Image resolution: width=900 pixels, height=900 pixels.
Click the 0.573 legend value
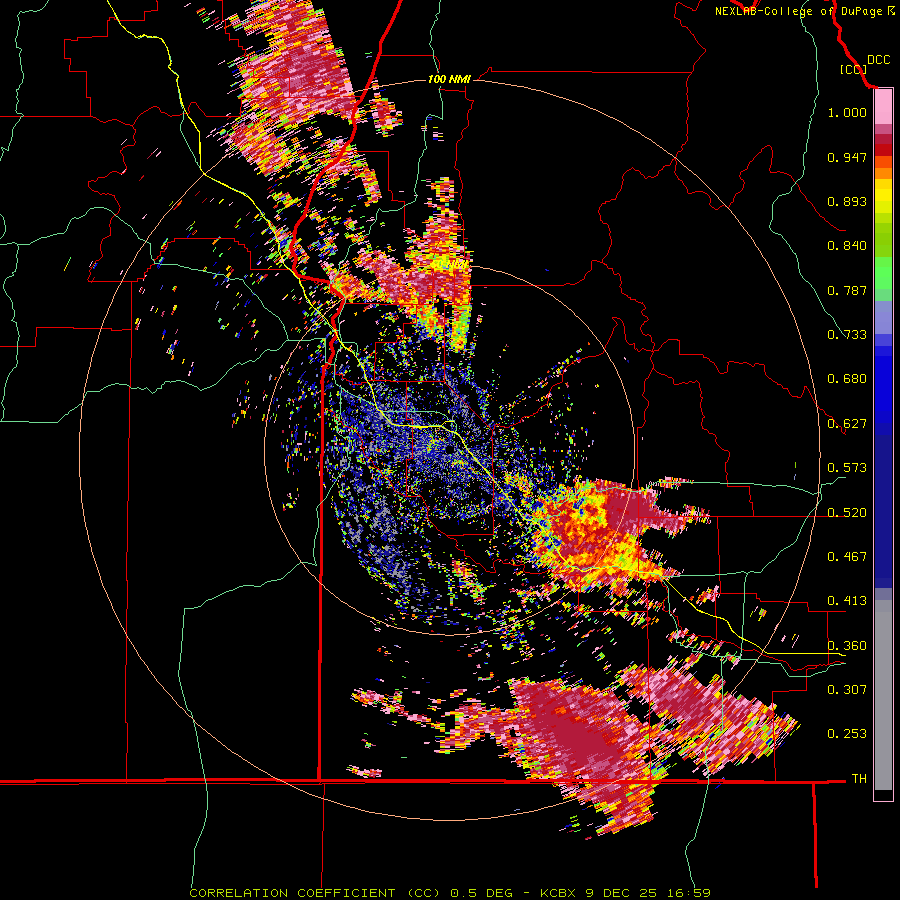[x=847, y=468]
